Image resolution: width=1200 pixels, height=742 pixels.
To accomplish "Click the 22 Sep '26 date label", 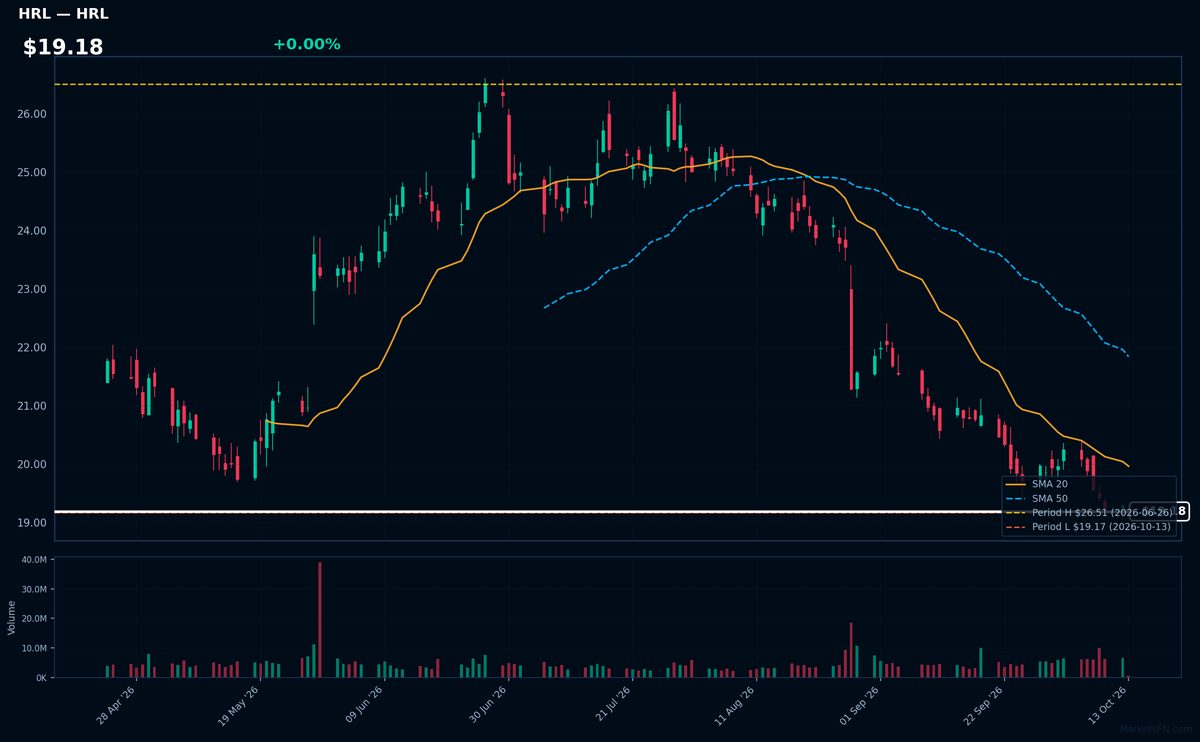I will [x=983, y=706].
